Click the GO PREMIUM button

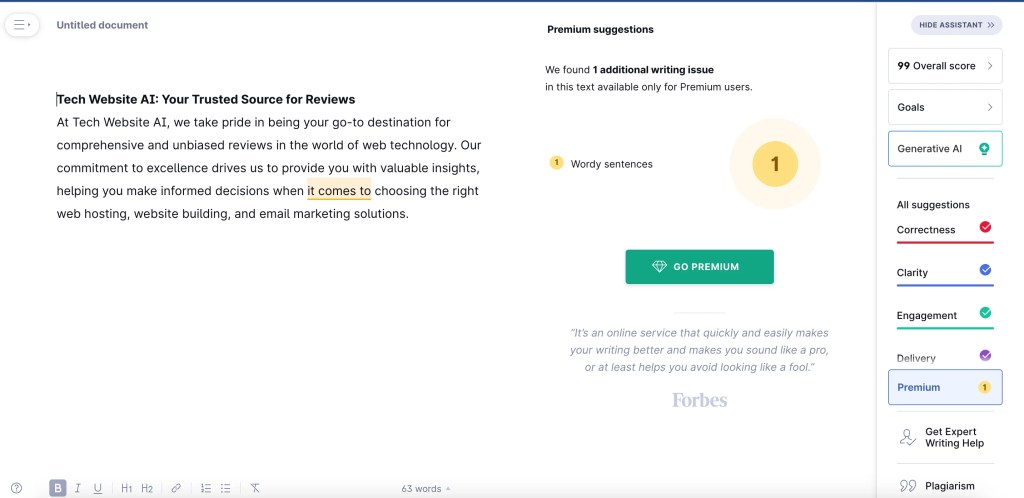tap(699, 267)
